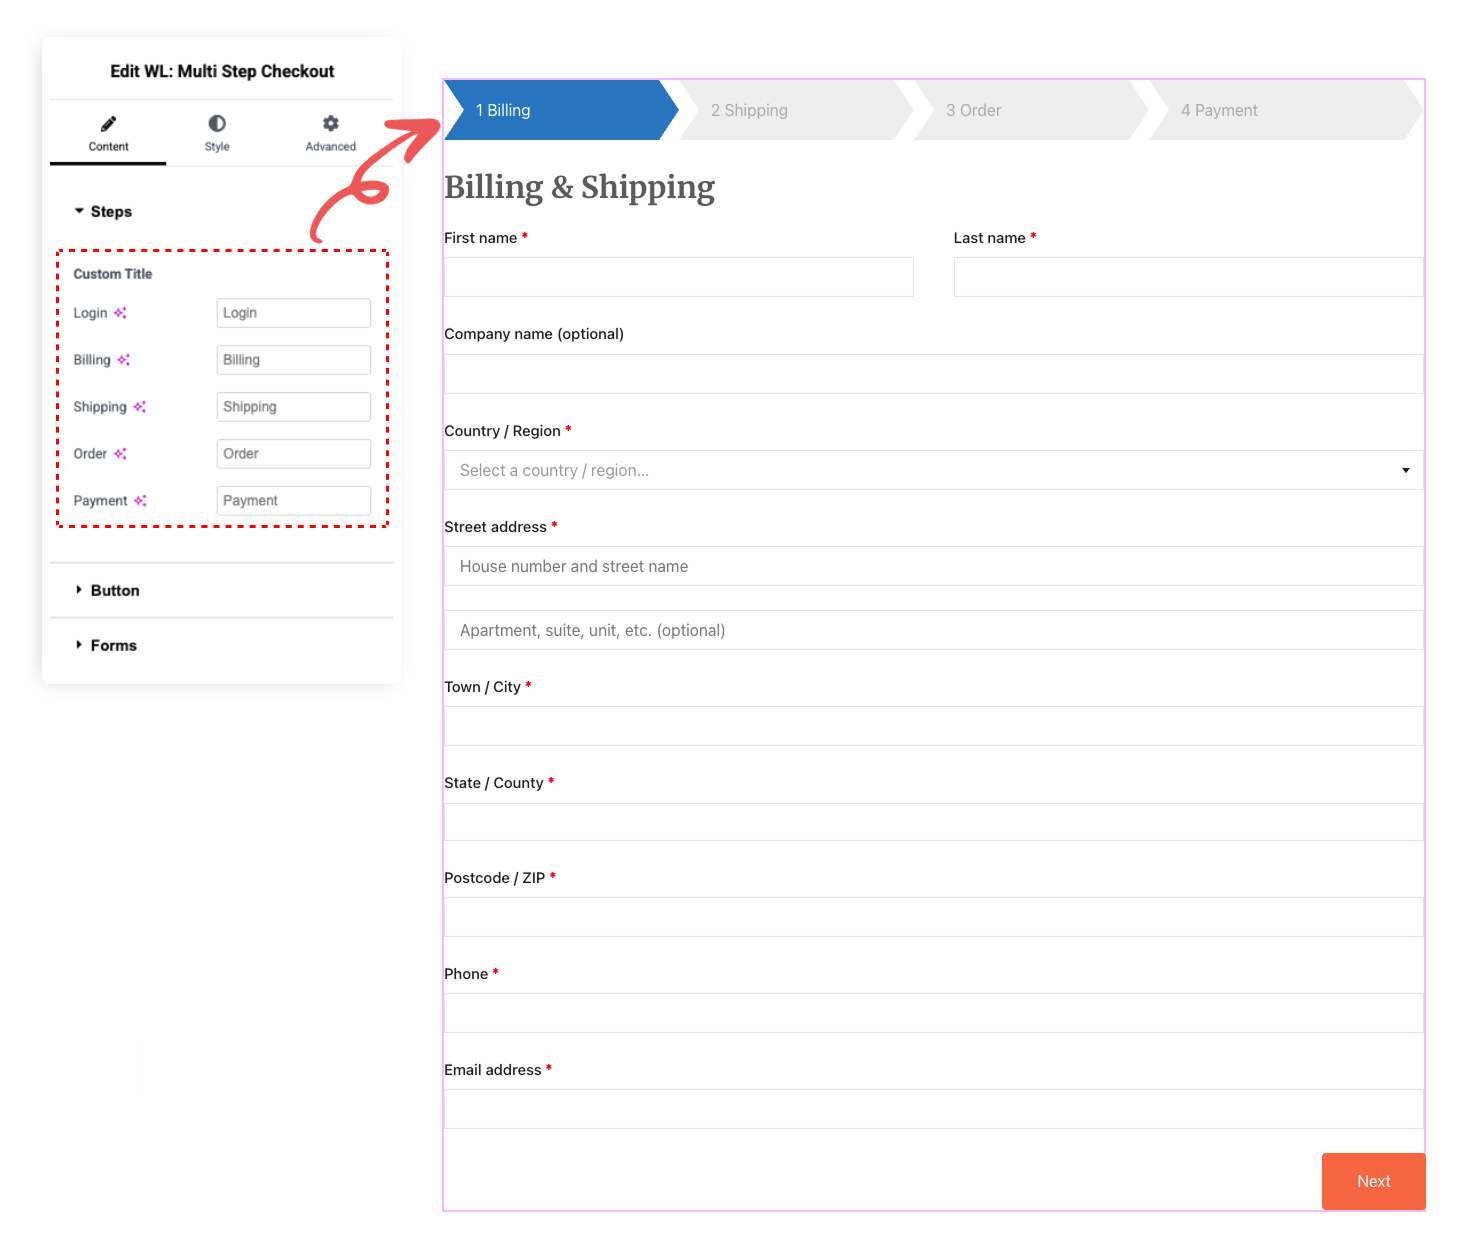Click the AI icon beside Shipping
Image resolution: width=1470 pixels, height=1255 pixels.
[x=140, y=407]
